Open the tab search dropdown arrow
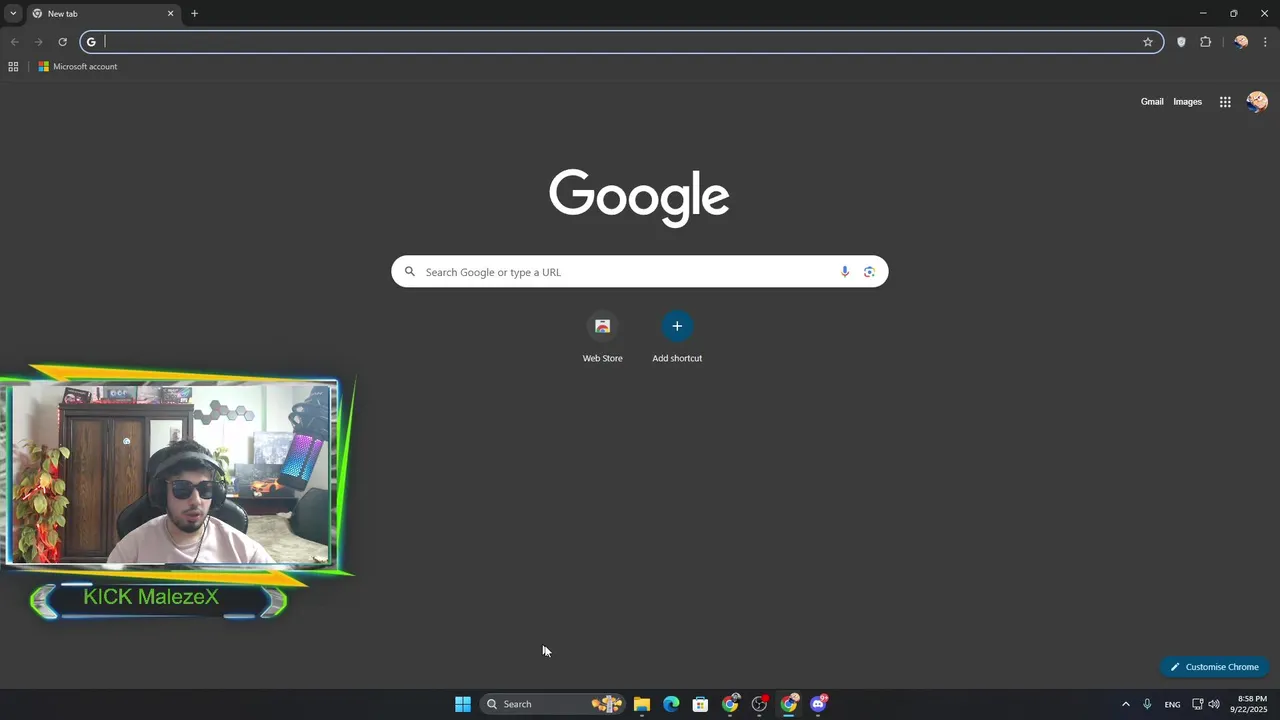This screenshot has width=1280, height=720. [13, 13]
